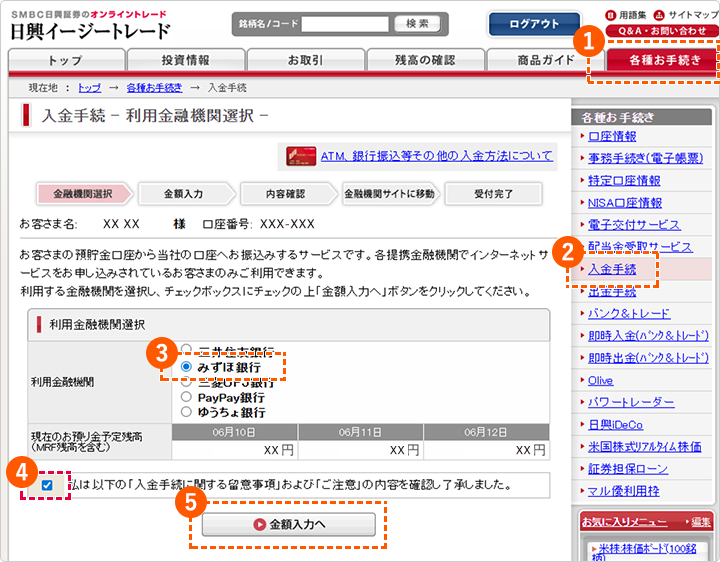Select PayPay銀行 radio button

(x=186, y=396)
